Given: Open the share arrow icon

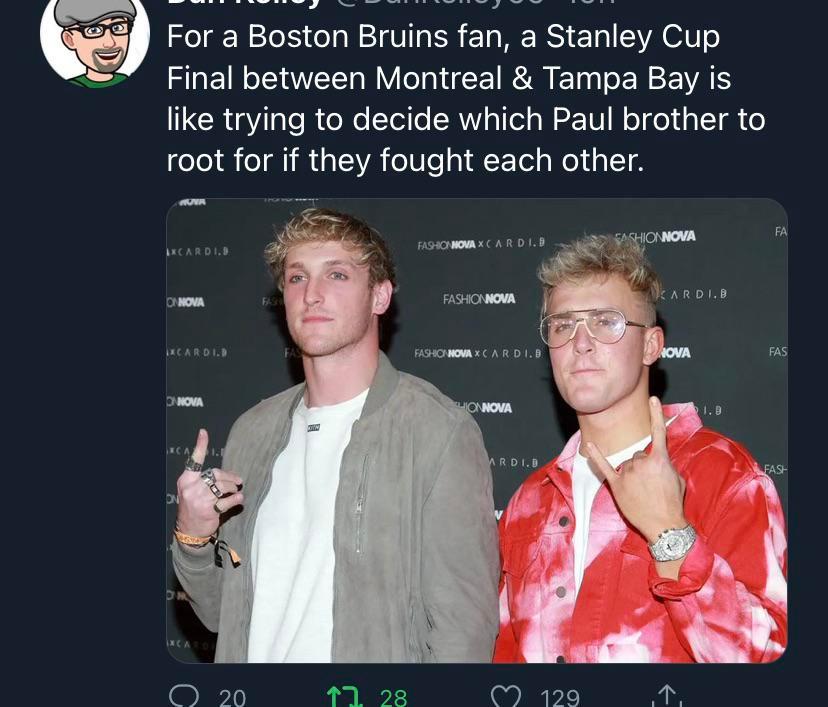Looking at the screenshot, I should click(669, 696).
